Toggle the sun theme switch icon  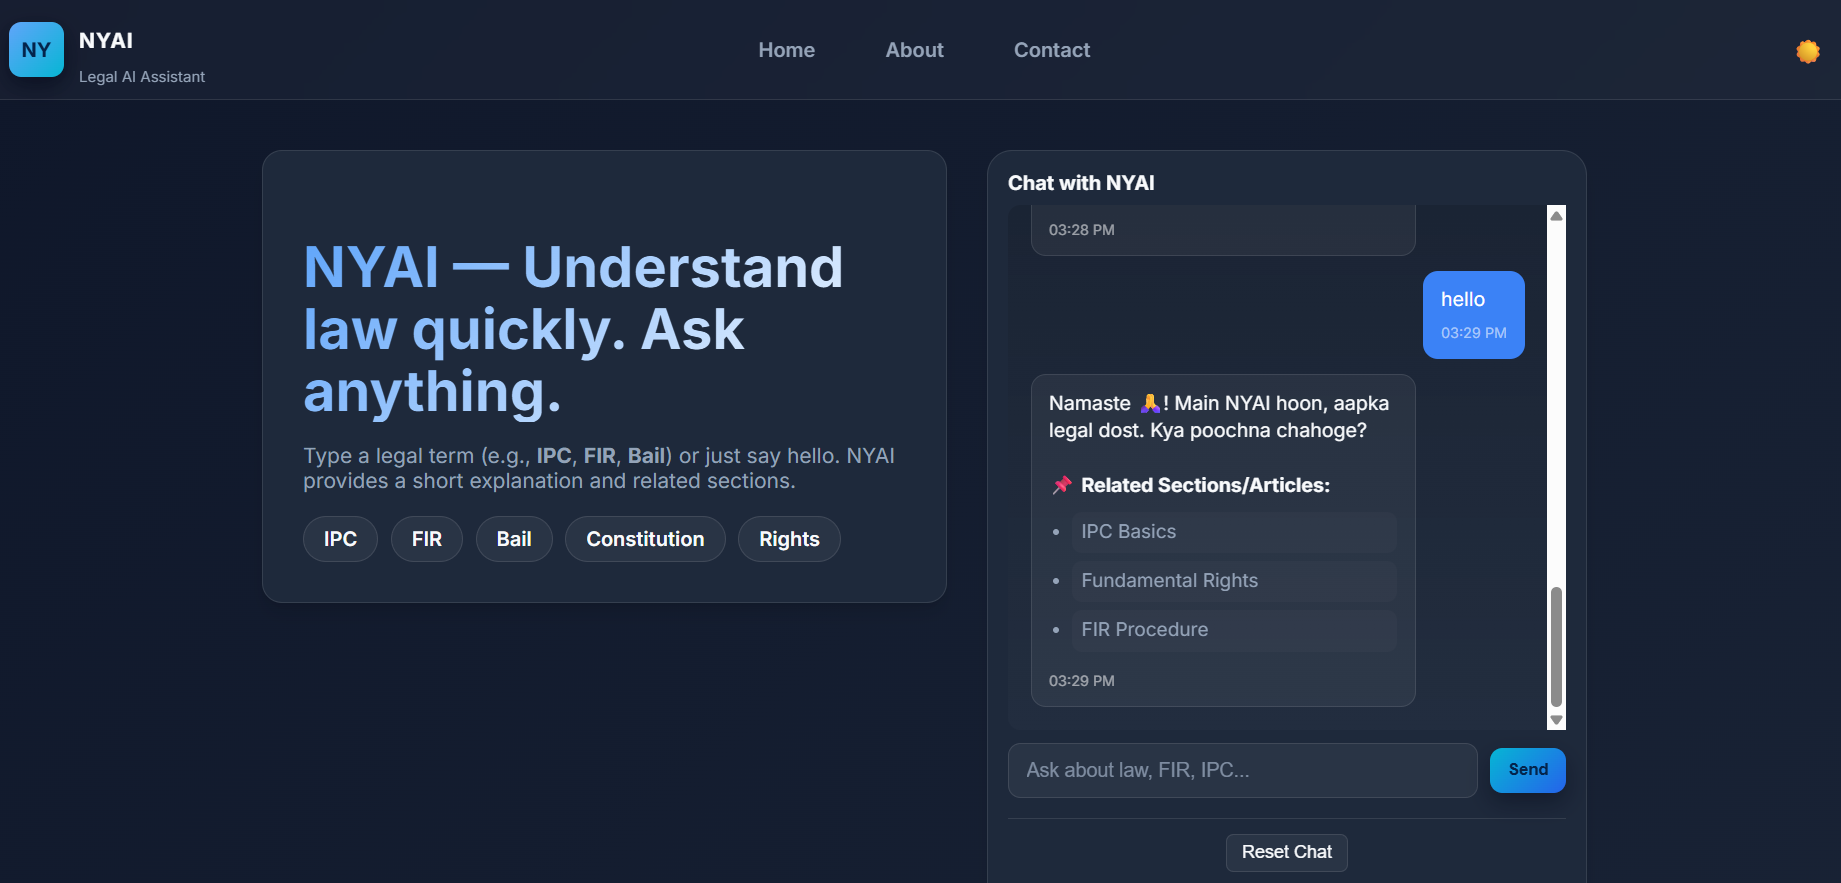click(x=1807, y=51)
